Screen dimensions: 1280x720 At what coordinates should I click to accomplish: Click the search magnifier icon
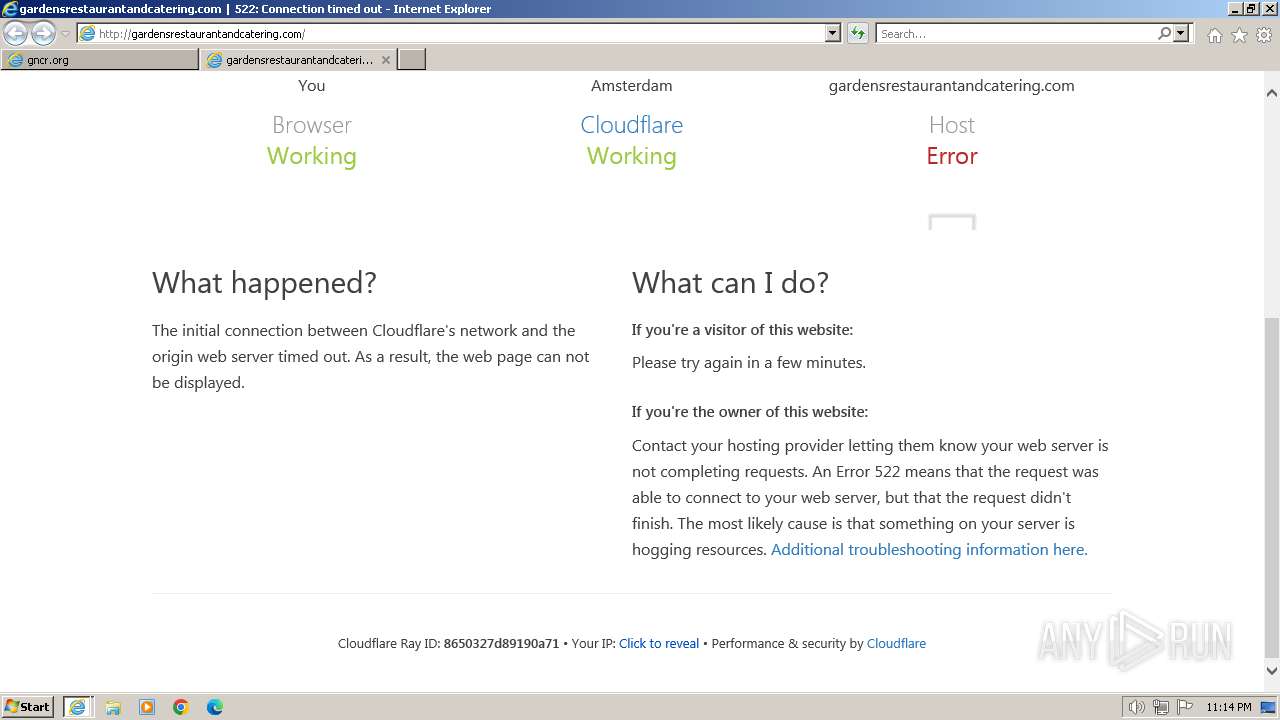tap(1165, 34)
